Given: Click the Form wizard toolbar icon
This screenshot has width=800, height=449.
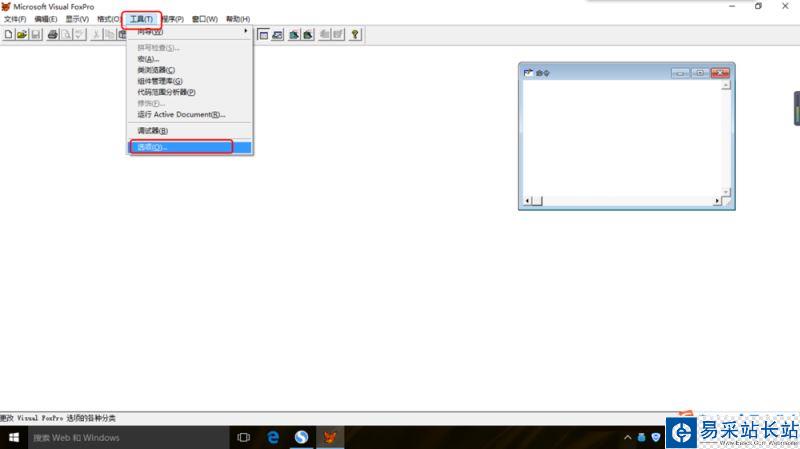Looking at the screenshot, I should (x=294, y=35).
